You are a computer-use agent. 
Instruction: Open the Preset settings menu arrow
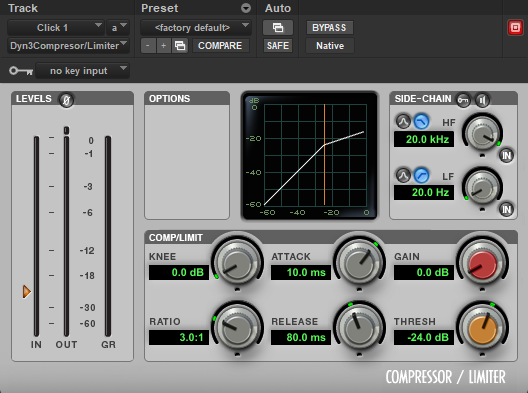coord(246,8)
